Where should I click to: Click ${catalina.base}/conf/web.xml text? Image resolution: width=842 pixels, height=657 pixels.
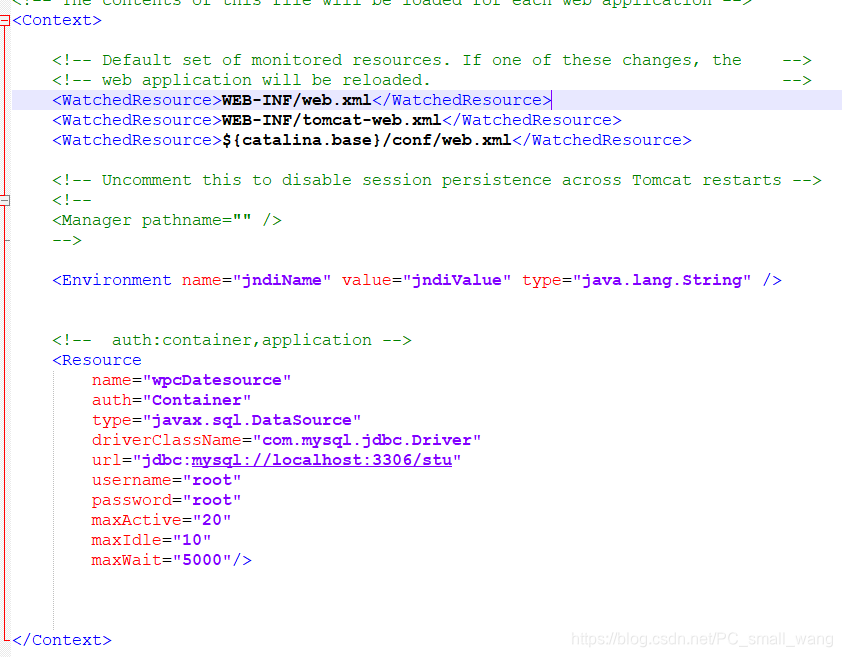(366, 140)
